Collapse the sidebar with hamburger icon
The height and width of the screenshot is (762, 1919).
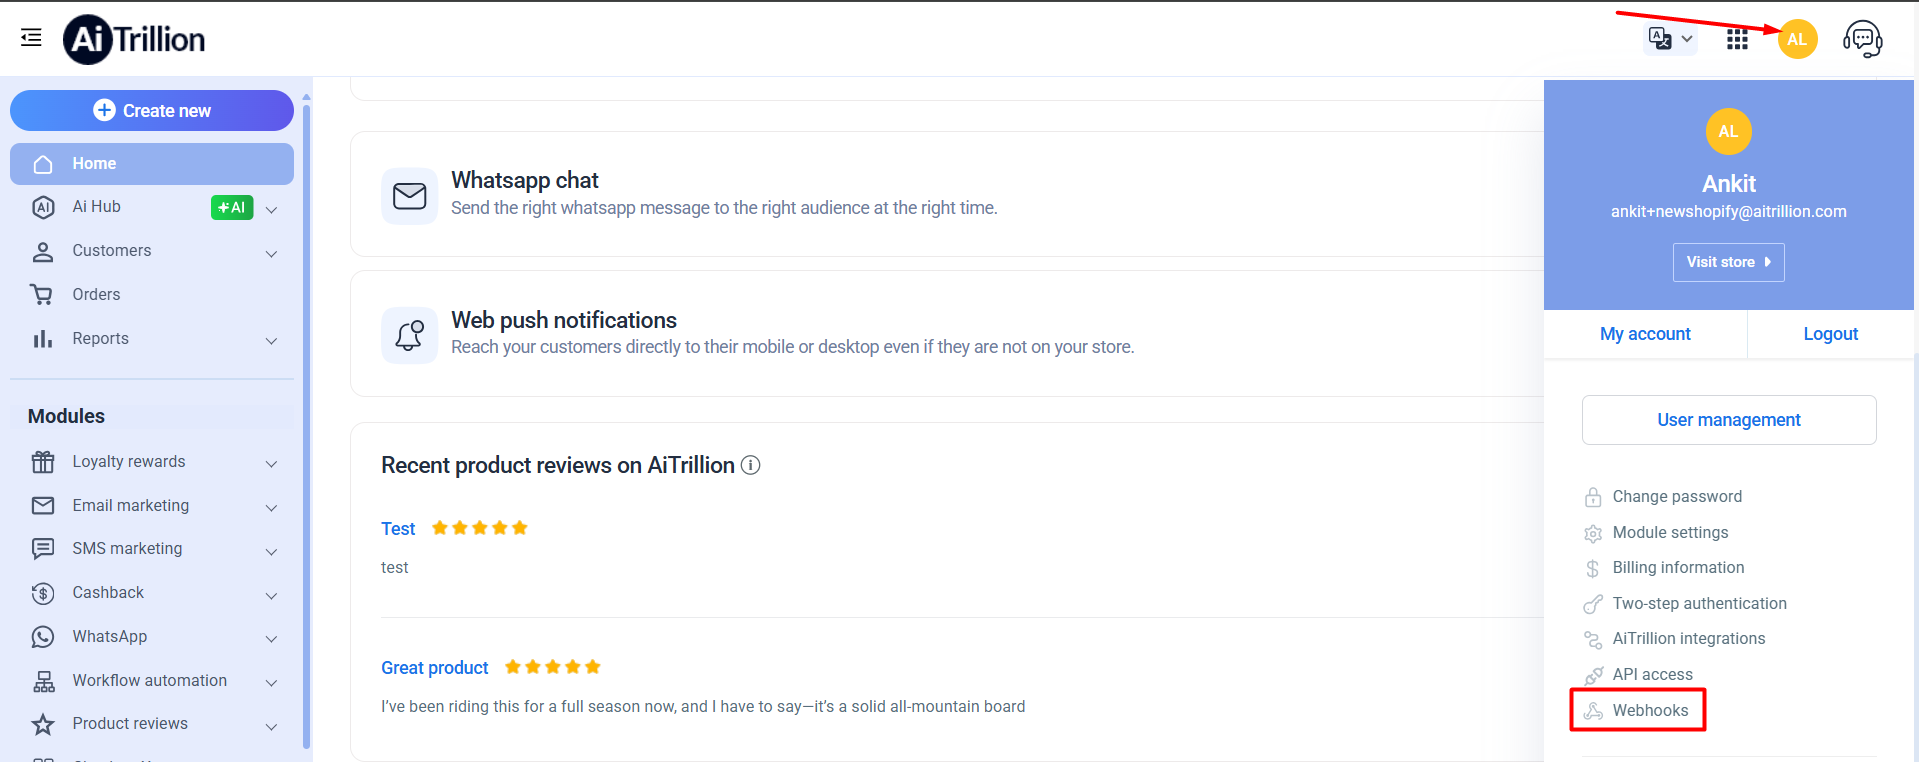tap(31, 38)
